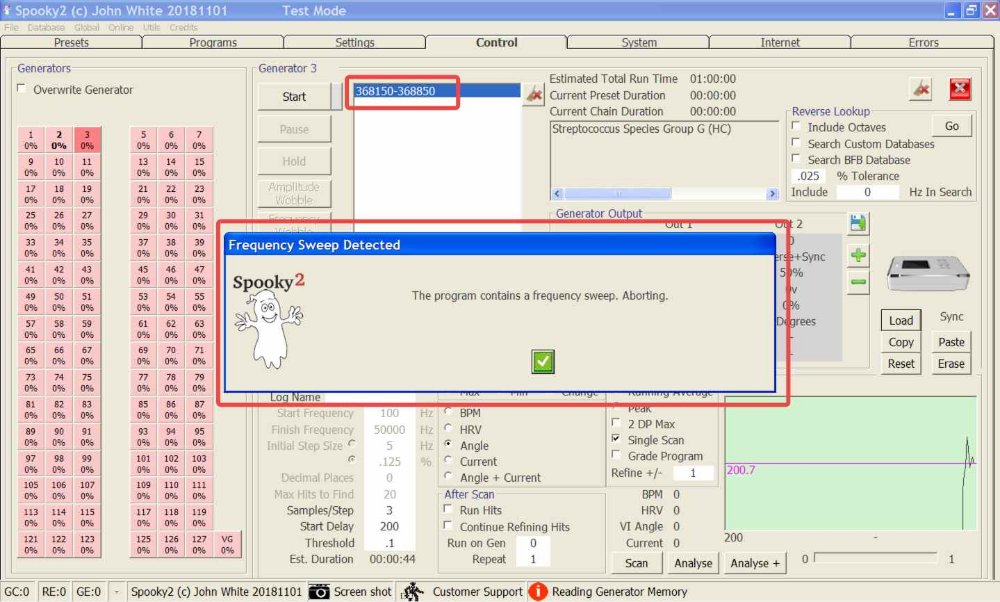The image size is (1000, 602).
Task: Open the Programs tab
Action: point(213,42)
